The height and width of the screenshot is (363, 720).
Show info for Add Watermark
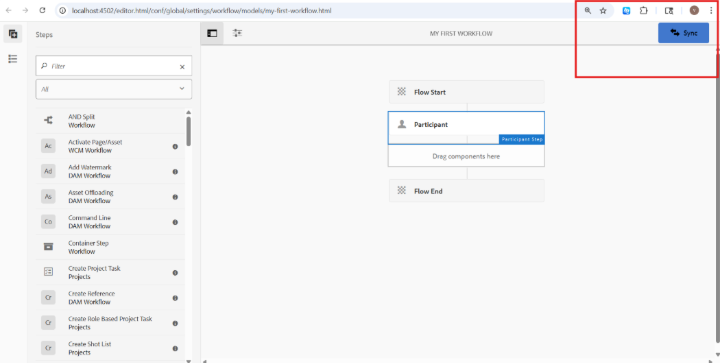click(x=175, y=172)
